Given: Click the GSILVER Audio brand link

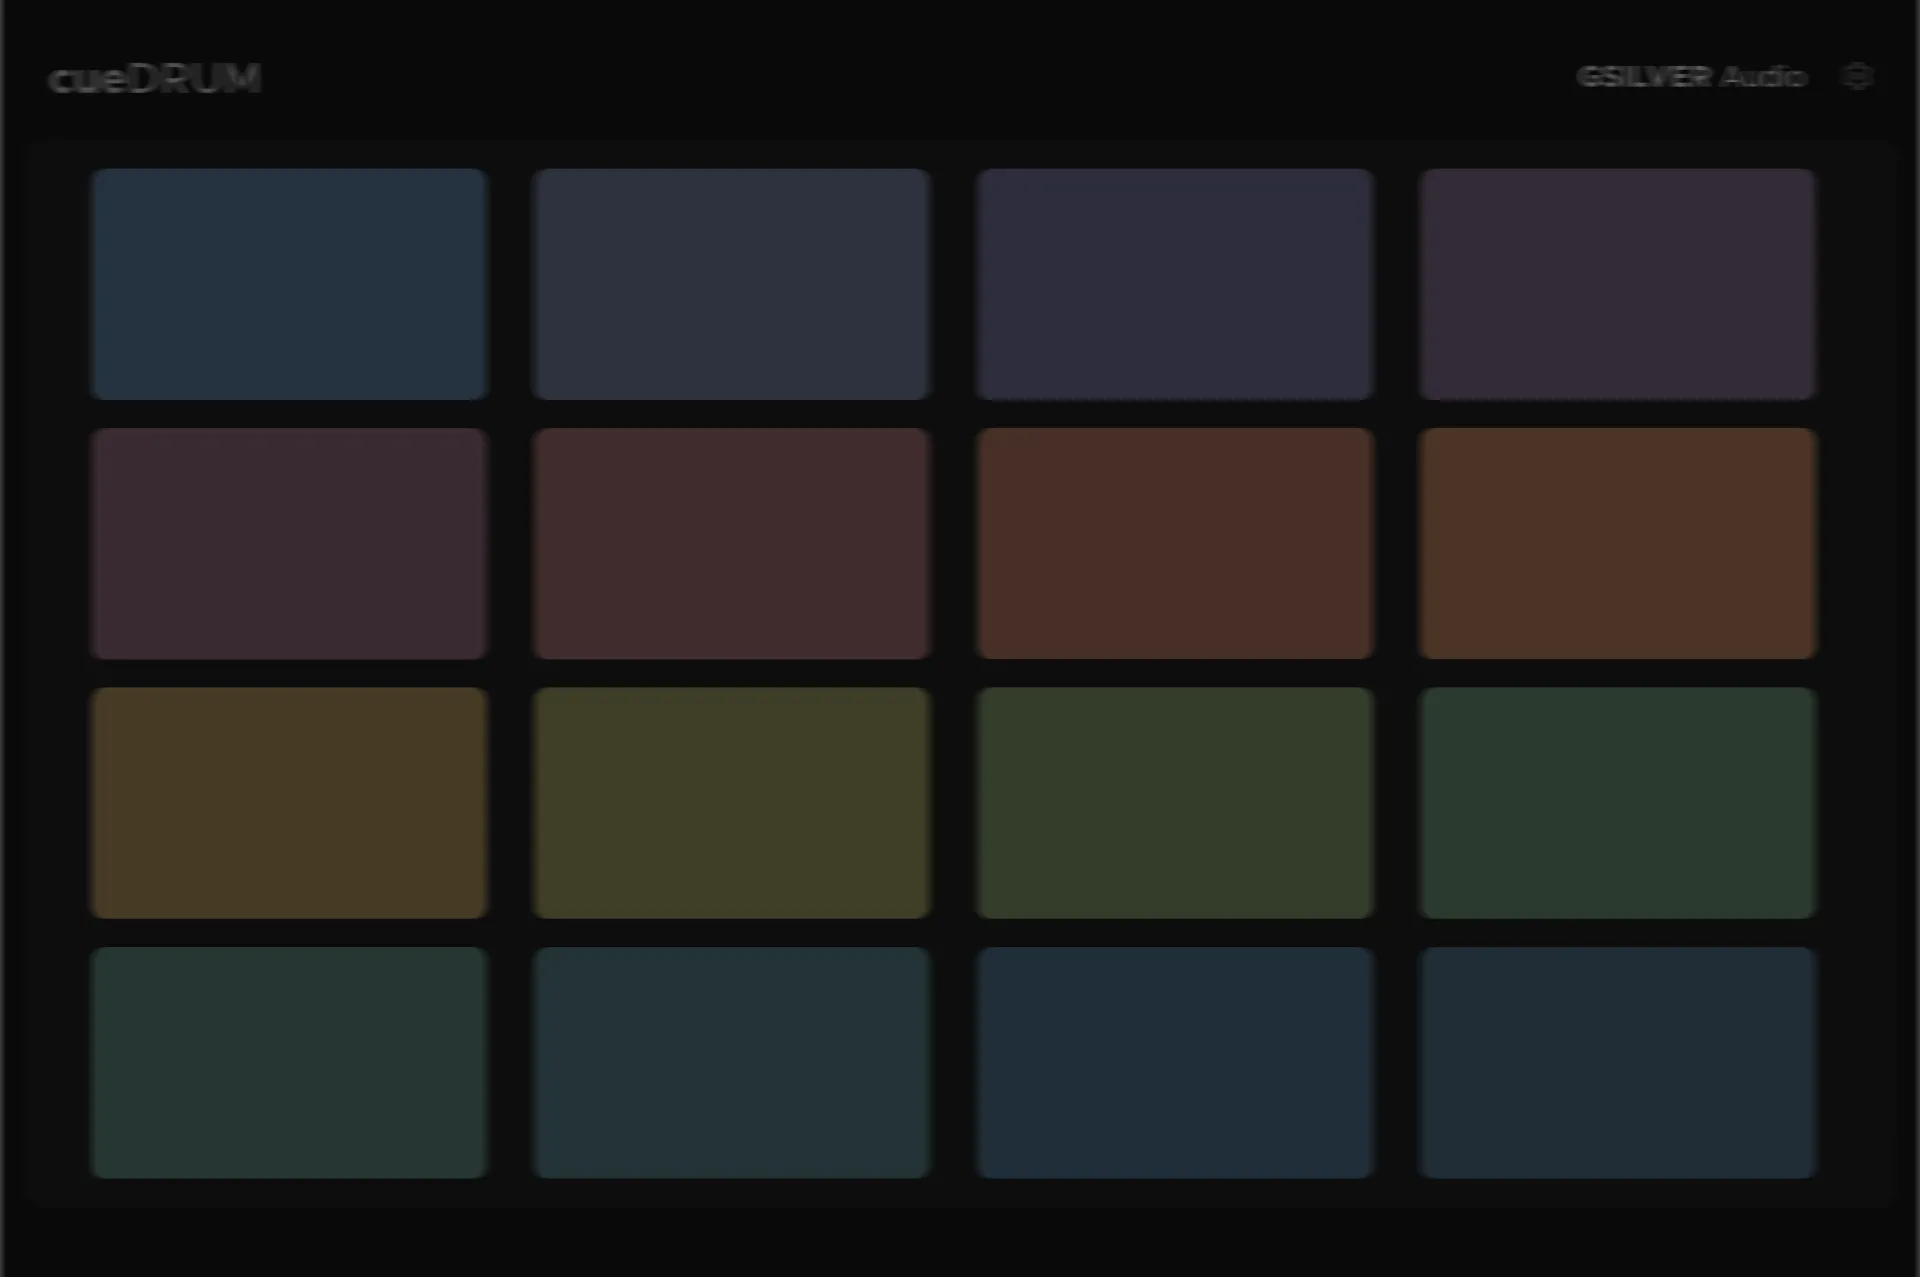Looking at the screenshot, I should pyautogui.click(x=1691, y=77).
